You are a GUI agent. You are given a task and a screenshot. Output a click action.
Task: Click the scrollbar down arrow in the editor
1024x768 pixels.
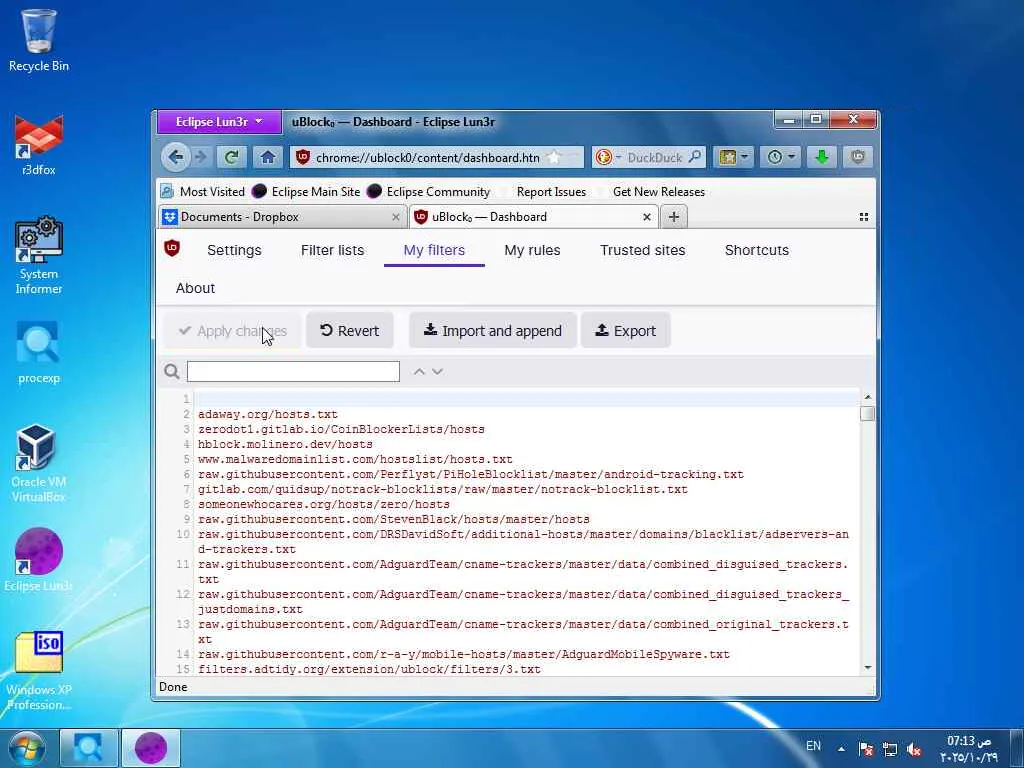click(867, 667)
